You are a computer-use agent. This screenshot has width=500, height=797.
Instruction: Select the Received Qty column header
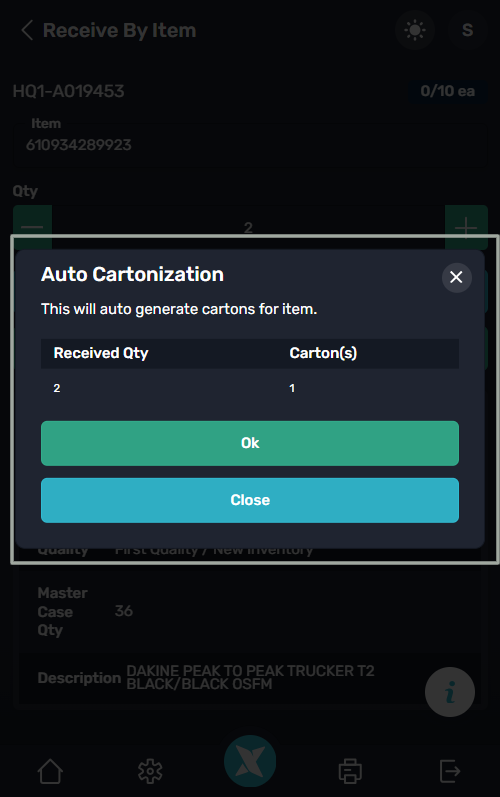101,353
